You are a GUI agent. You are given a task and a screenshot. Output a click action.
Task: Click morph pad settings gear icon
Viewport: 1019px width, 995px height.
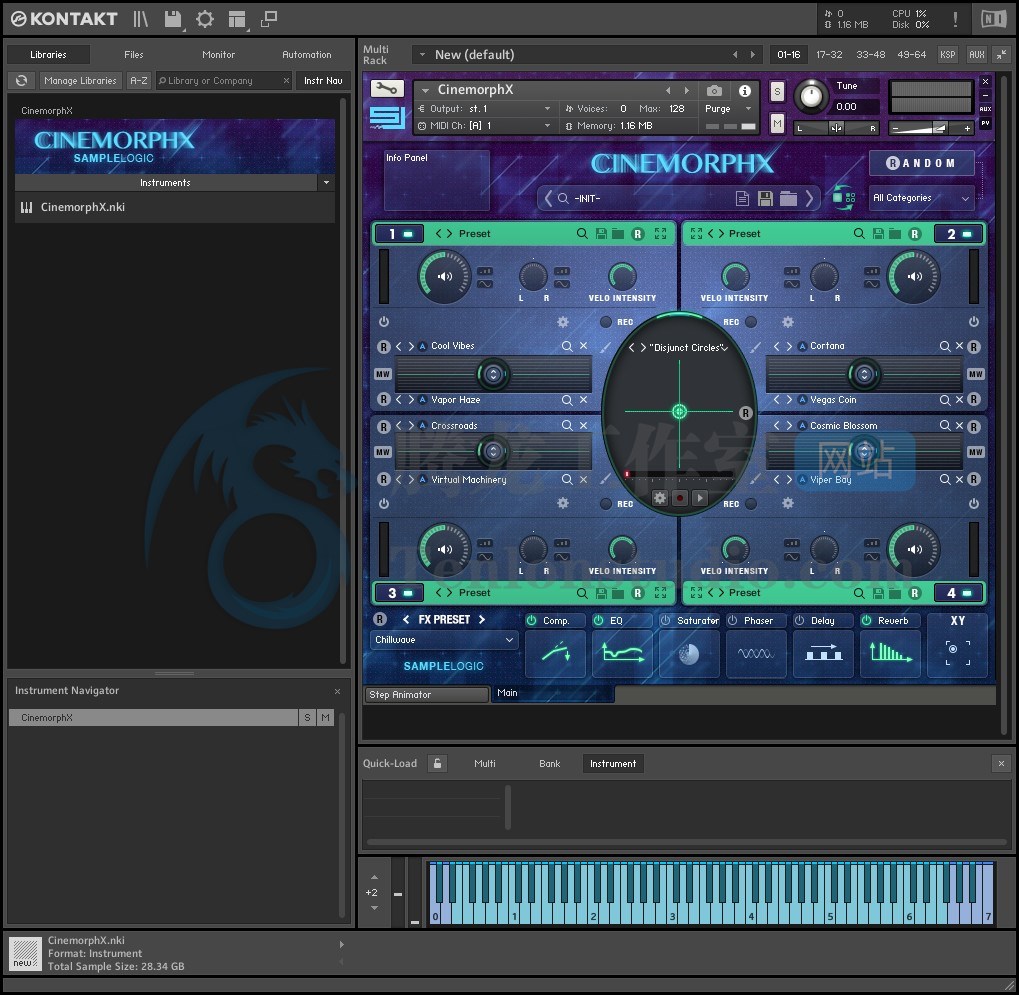[x=660, y=498]
